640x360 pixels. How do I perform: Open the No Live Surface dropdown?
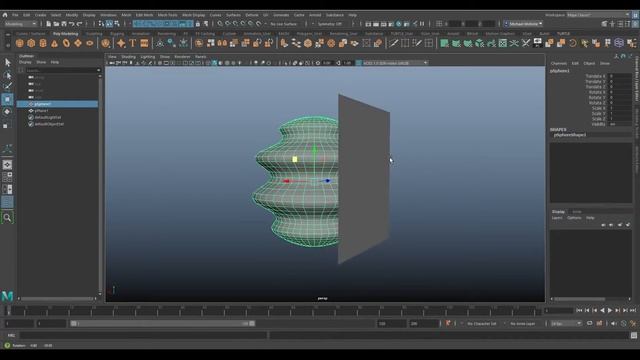click(x=284, y=24)
